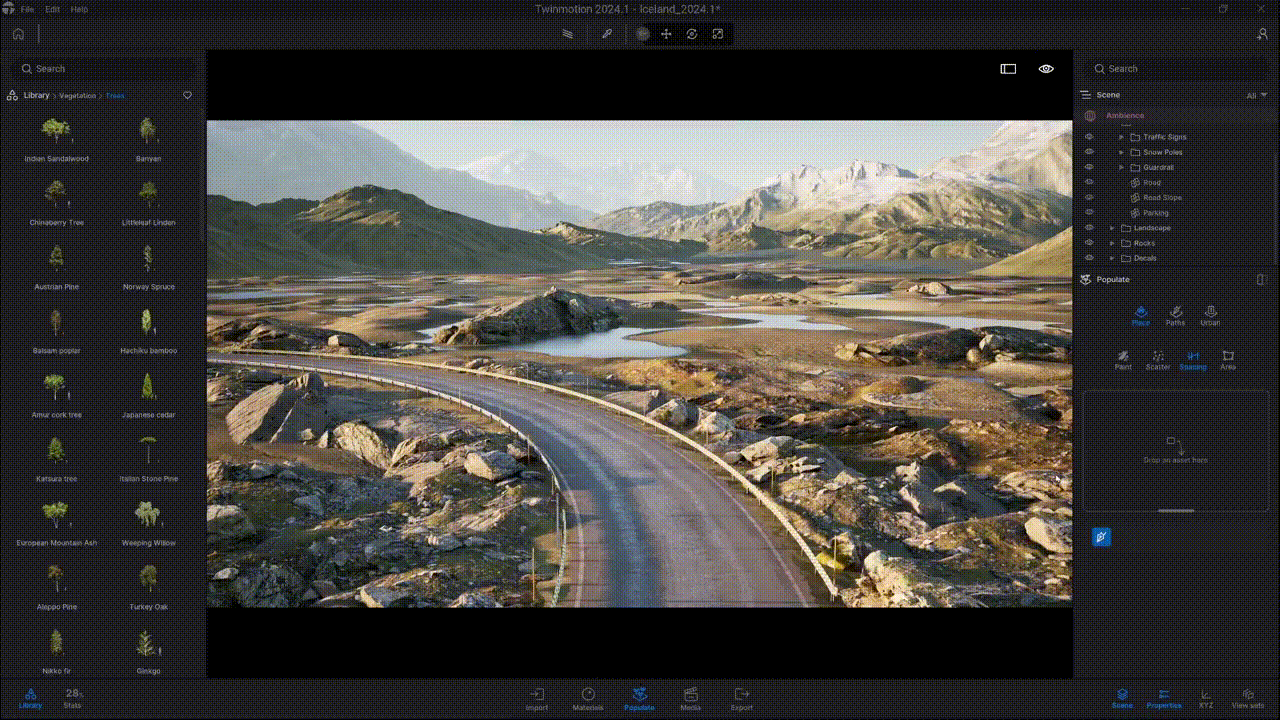The height and width of the screenshot is (720, 1280).
Task: Activate the Scale gizmo tool
Action: [718, 34]
